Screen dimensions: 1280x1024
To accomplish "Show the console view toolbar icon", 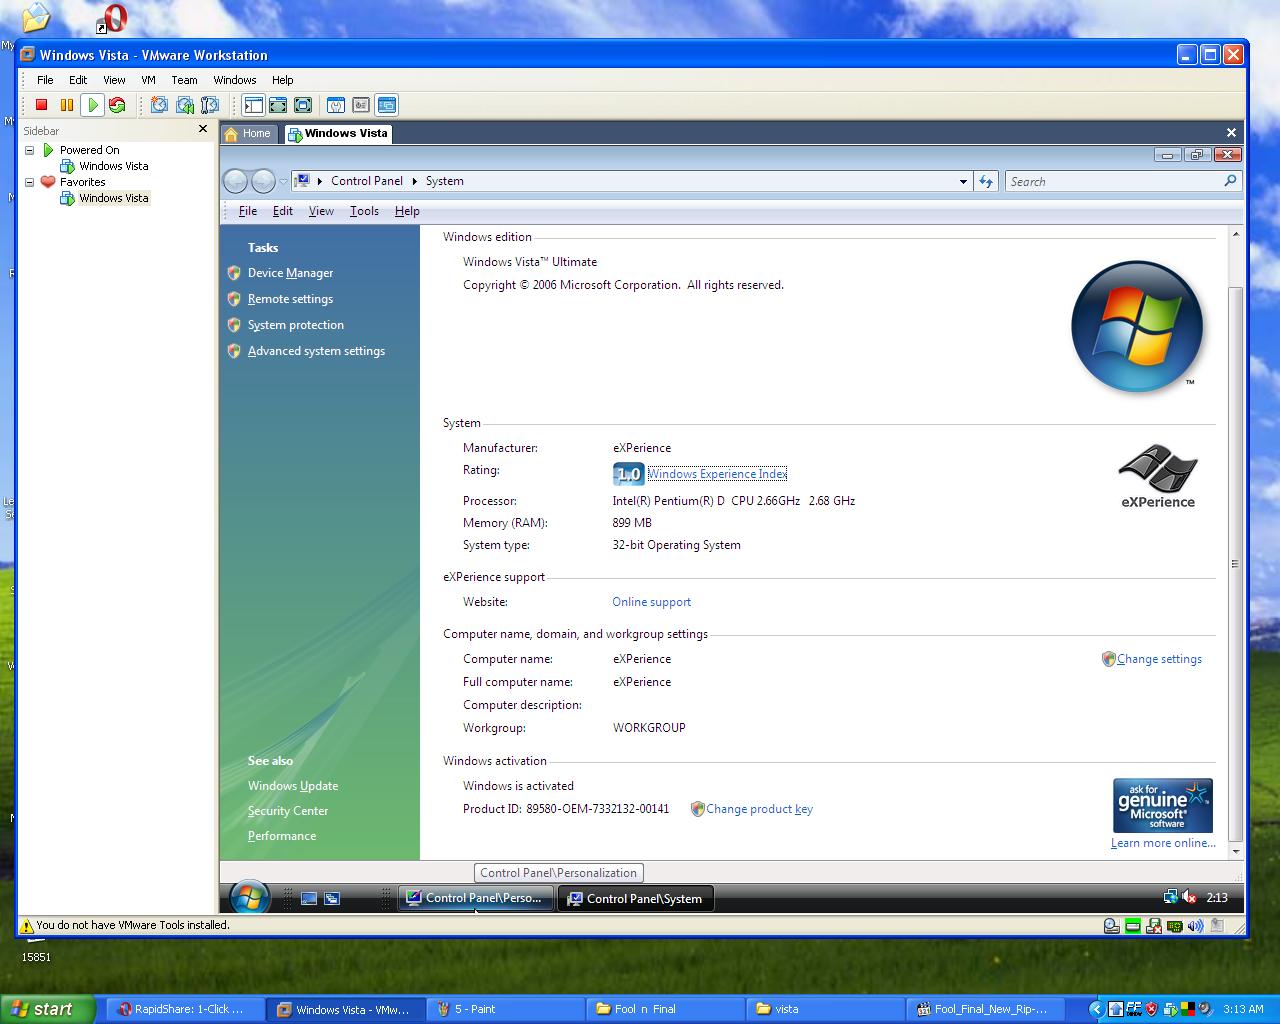I will [x=386, y=105].
